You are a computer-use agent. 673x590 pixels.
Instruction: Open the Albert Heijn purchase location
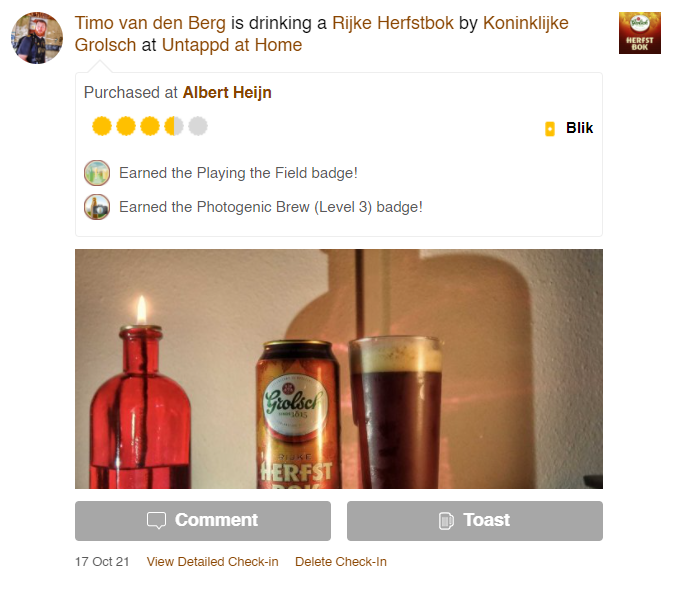[227, 93]
